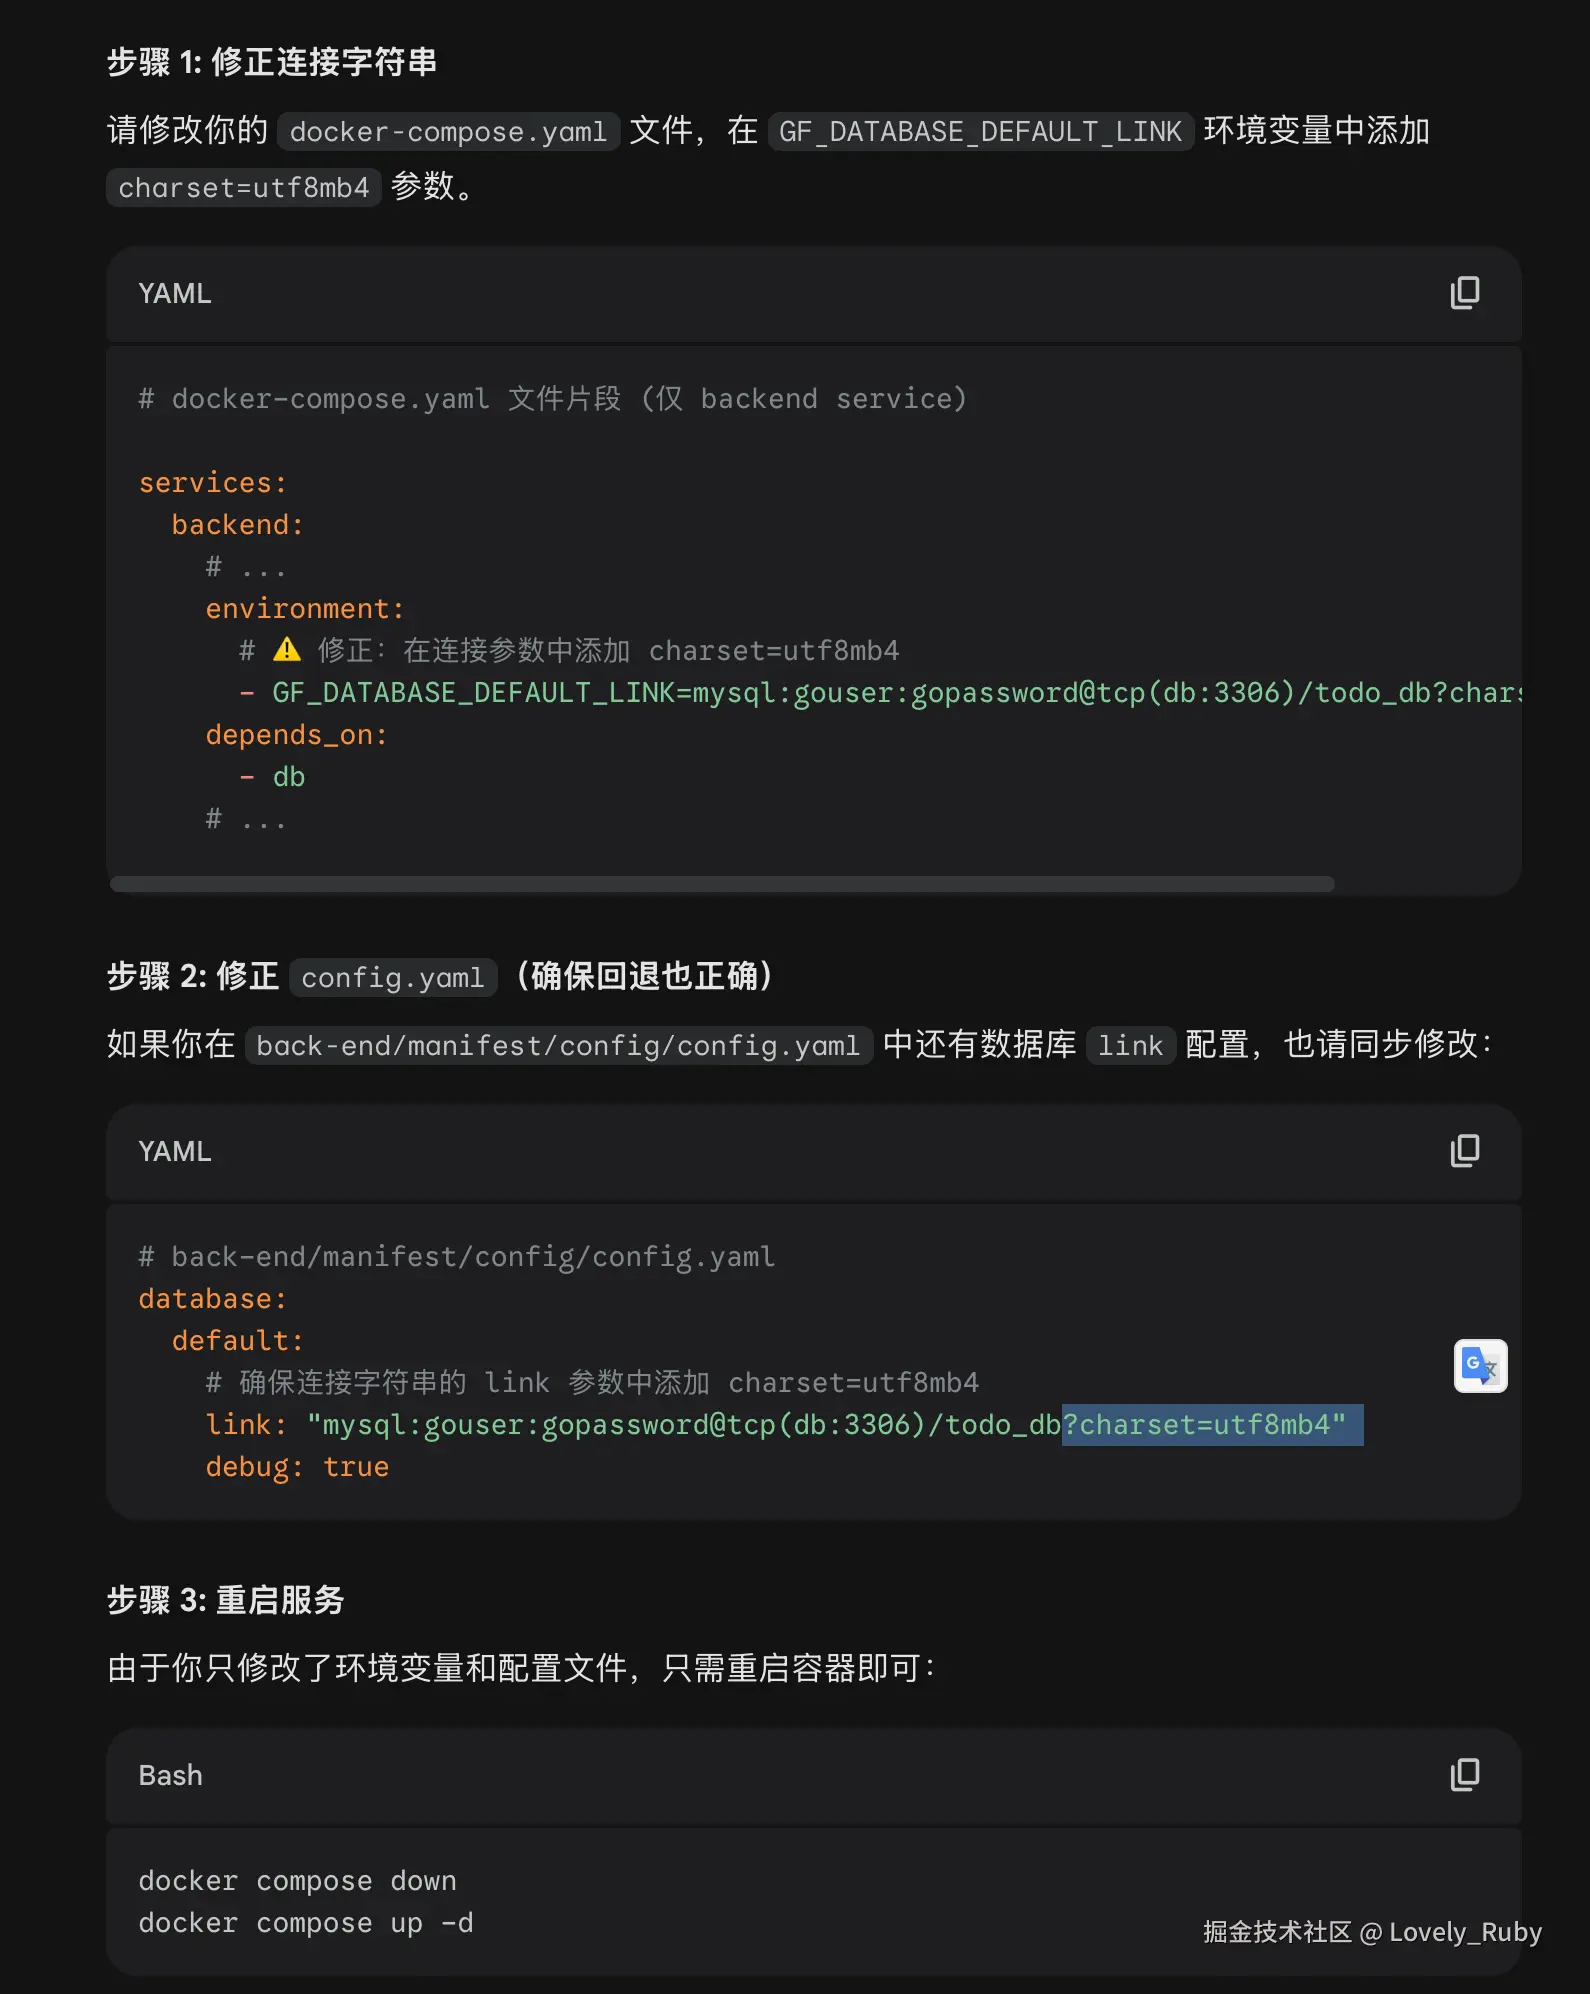Click the Google Translate floating icon
This screenshot has width=1590, height=1994.
tap(1480, 1365)
